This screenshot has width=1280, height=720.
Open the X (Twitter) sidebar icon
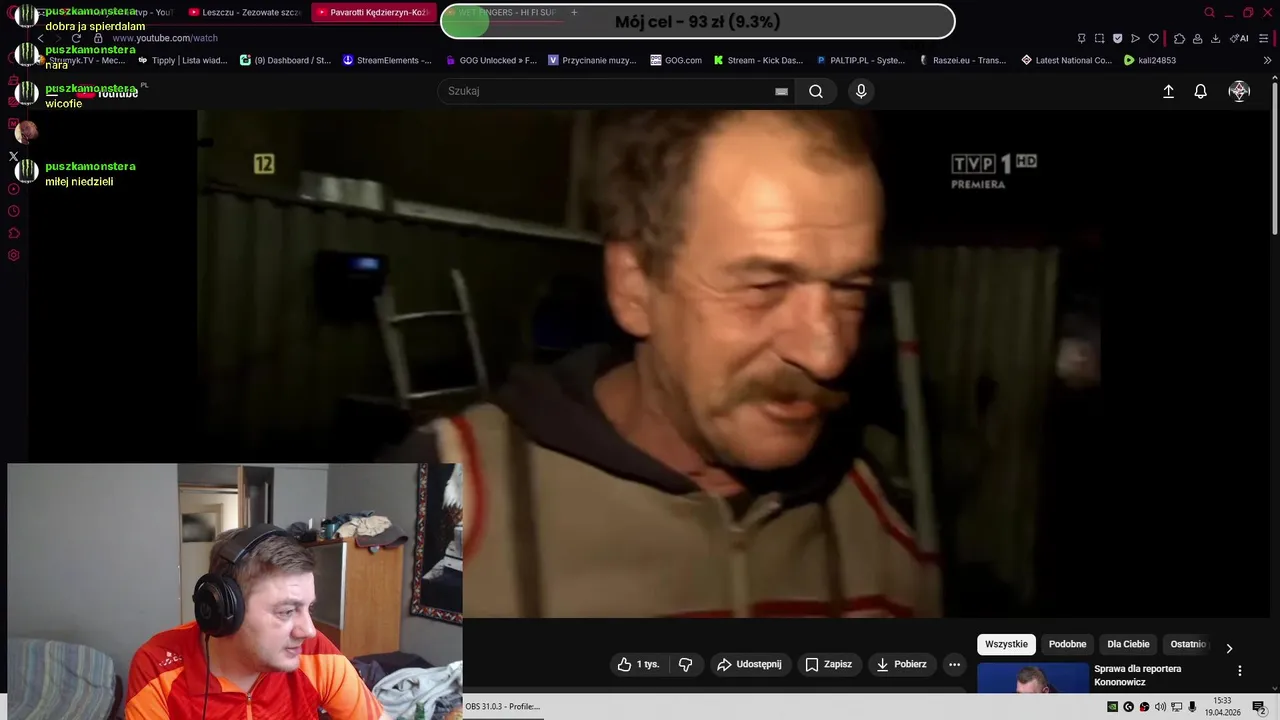(x=13, y=156)
